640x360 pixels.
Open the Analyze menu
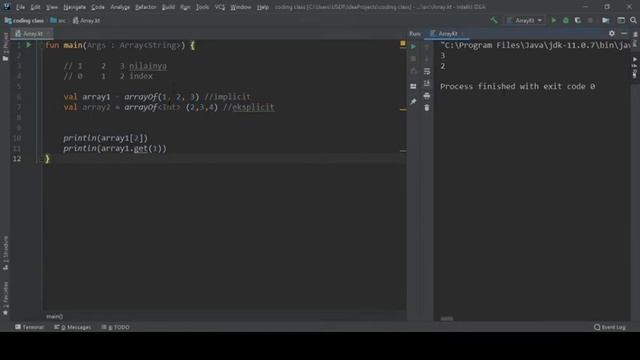coord(120,7)
